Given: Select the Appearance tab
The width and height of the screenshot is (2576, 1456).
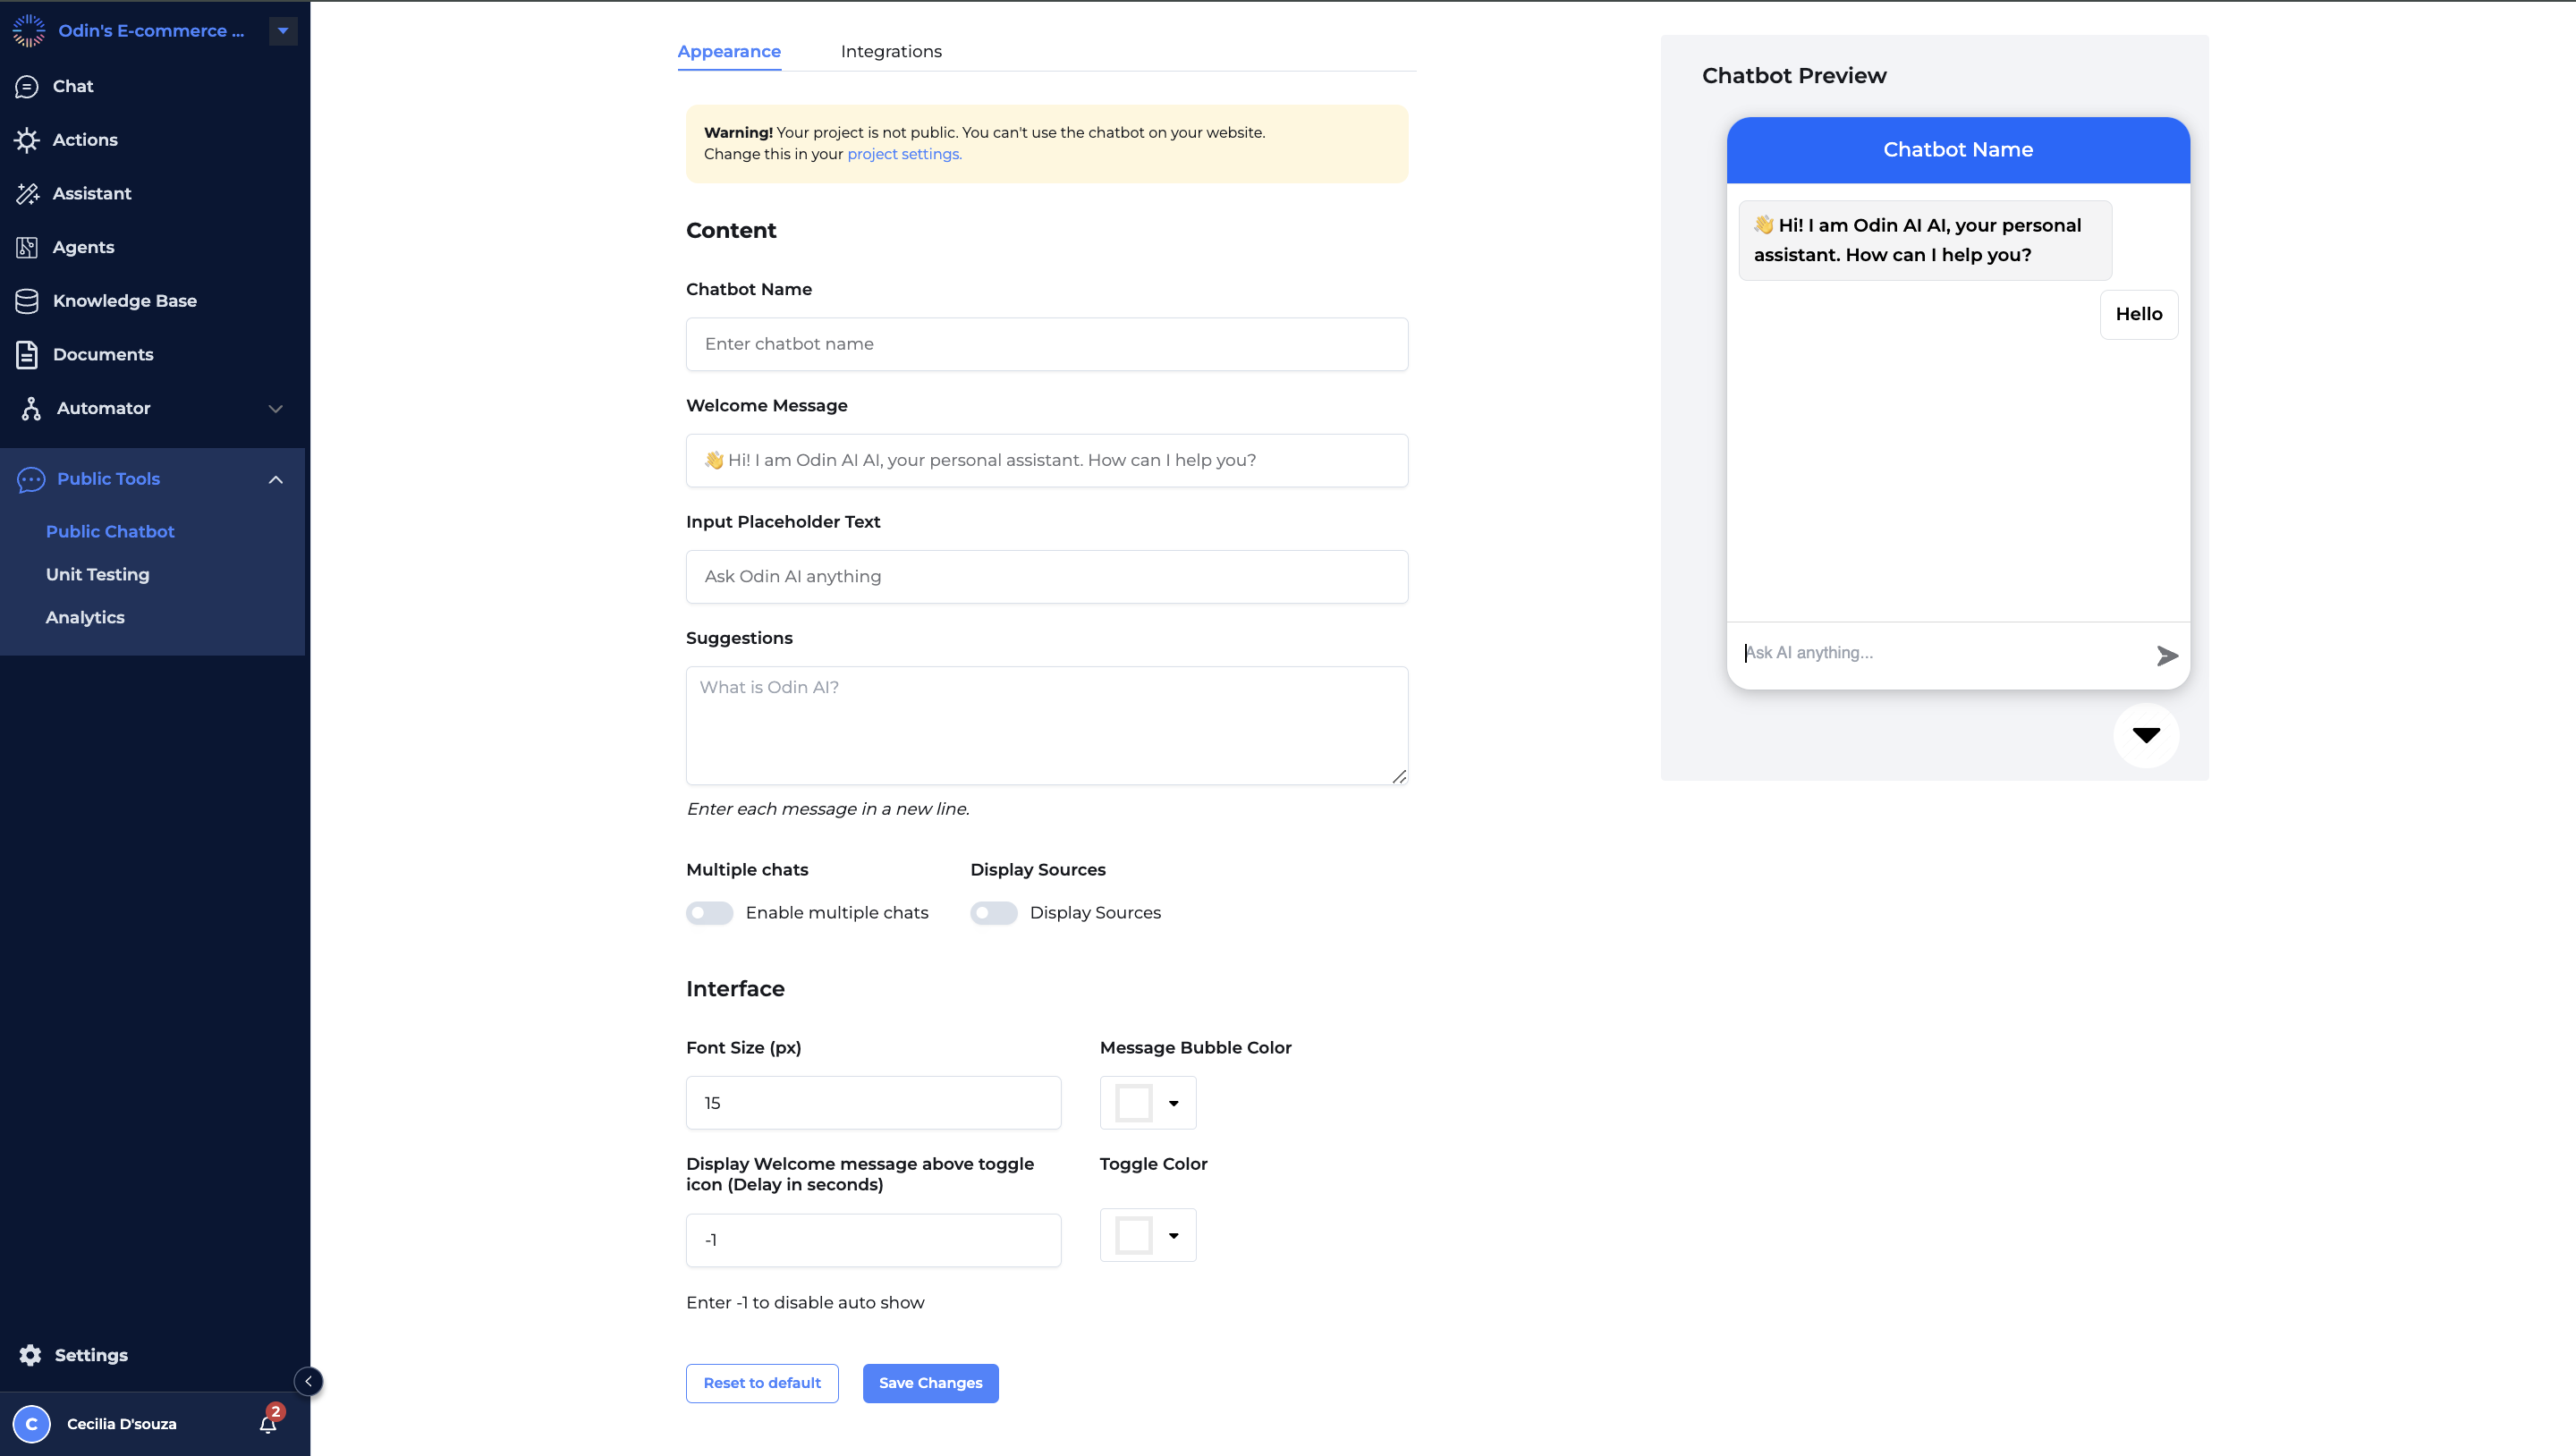Looking at the screenshot, I should 729,49.
